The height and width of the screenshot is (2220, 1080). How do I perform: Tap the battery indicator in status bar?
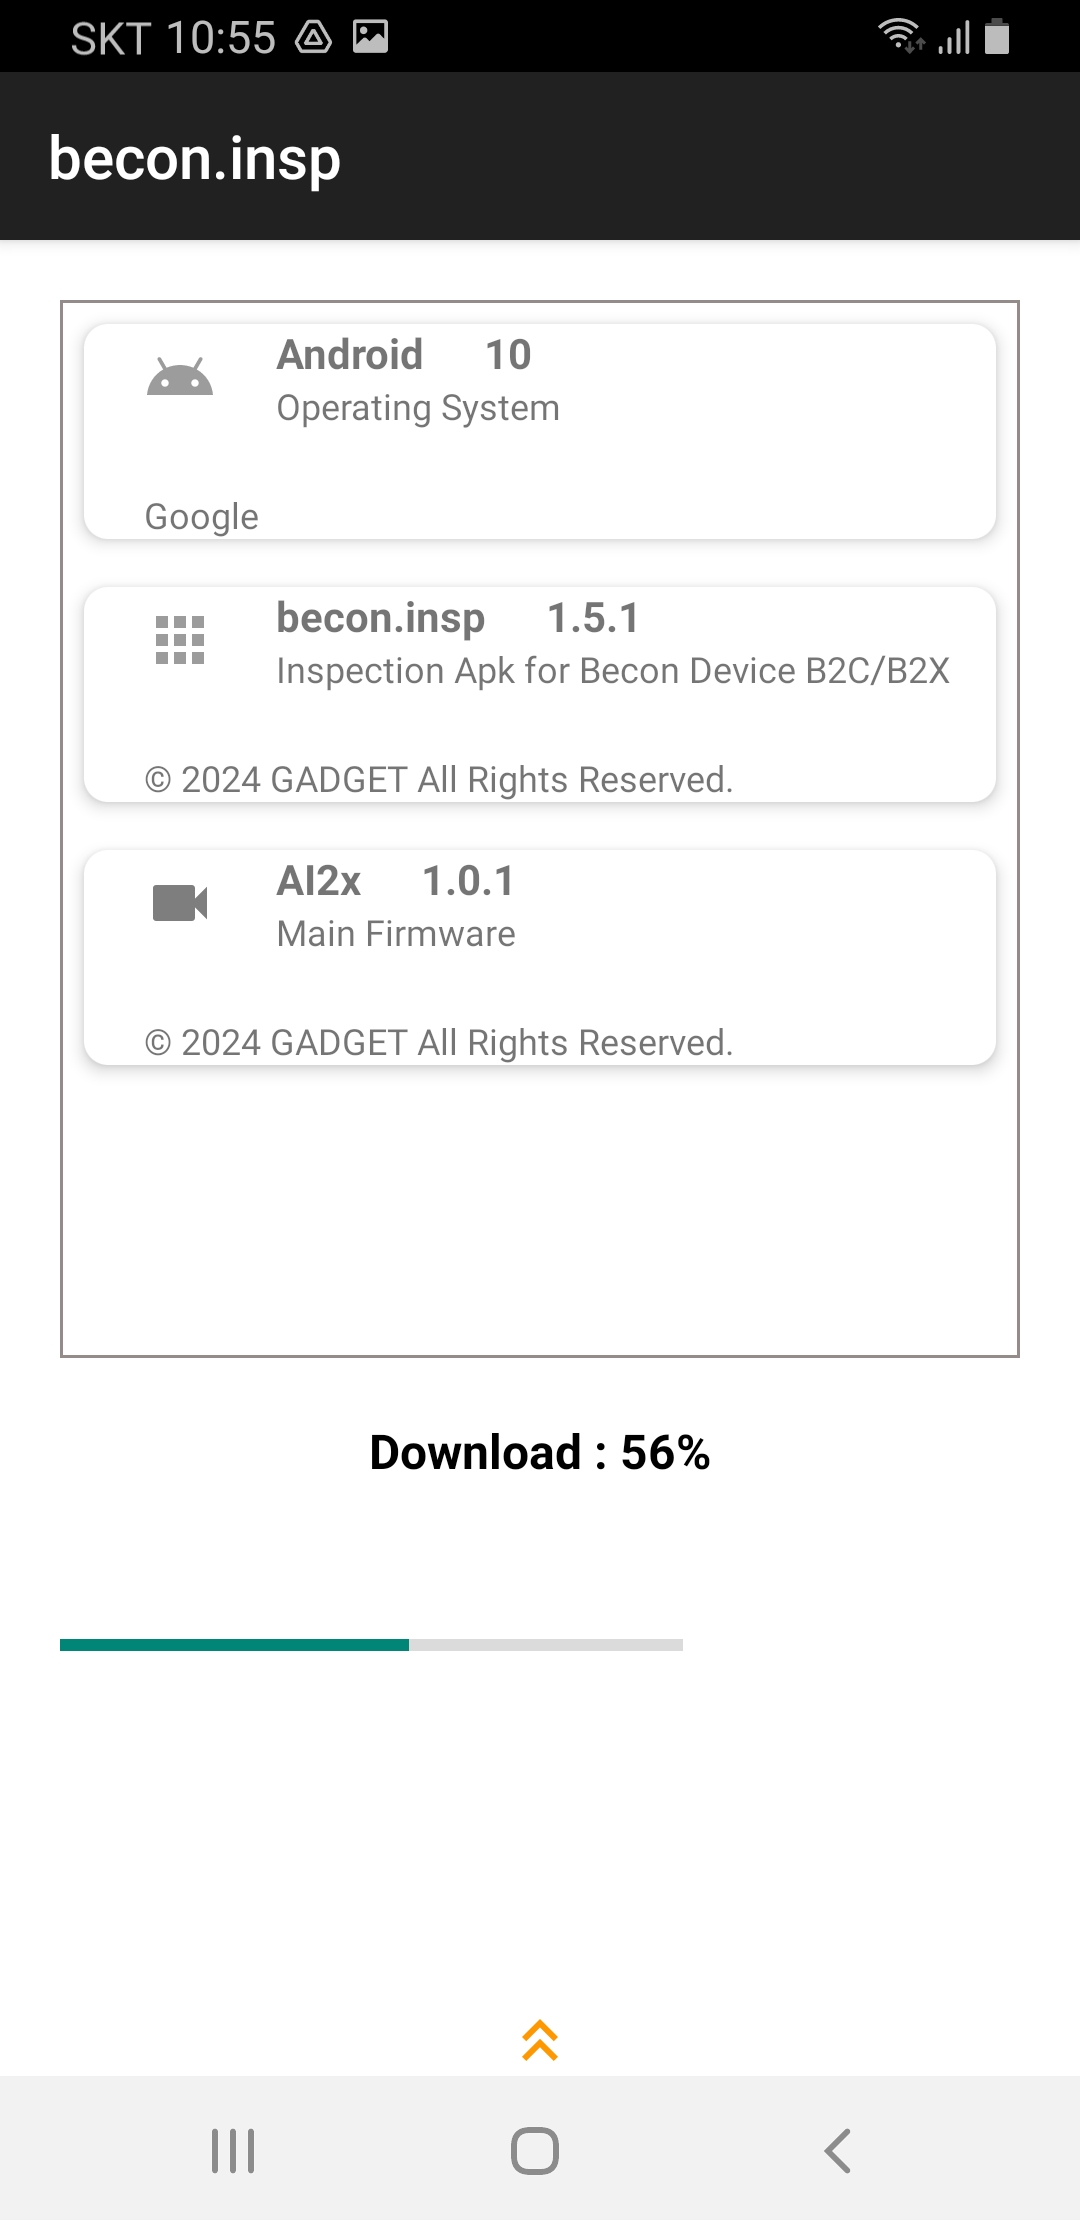997,36
